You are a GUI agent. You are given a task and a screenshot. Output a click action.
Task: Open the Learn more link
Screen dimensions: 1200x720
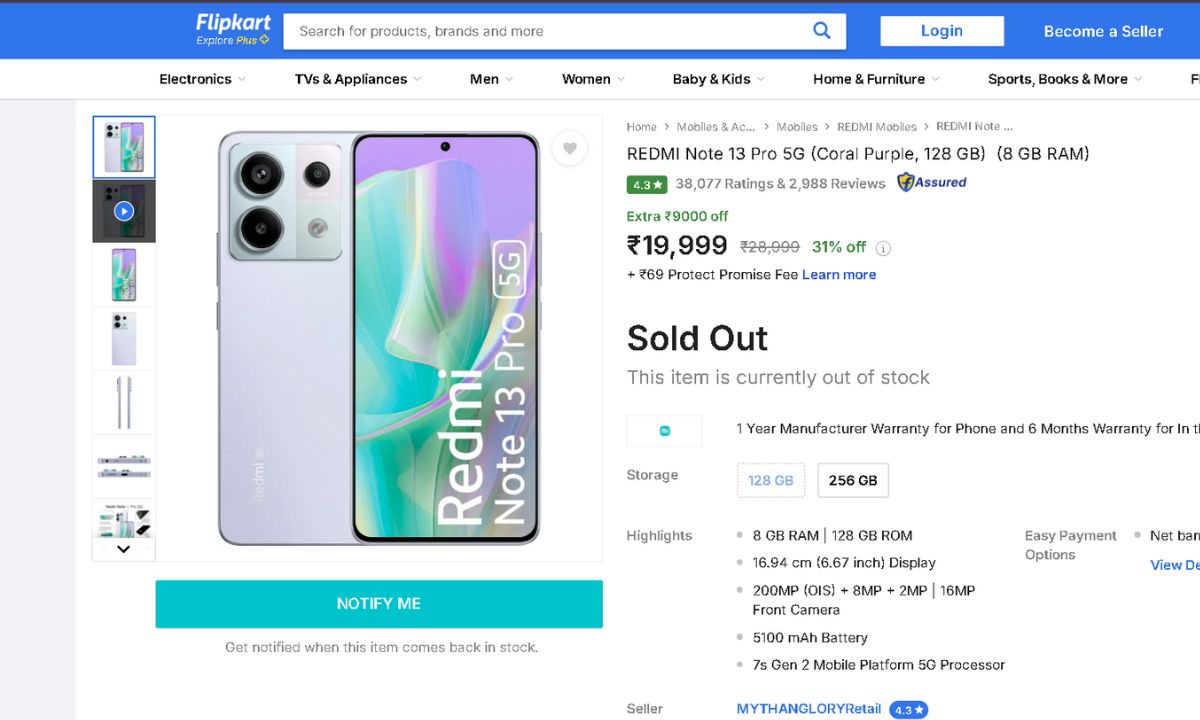[x=839, y=275]
